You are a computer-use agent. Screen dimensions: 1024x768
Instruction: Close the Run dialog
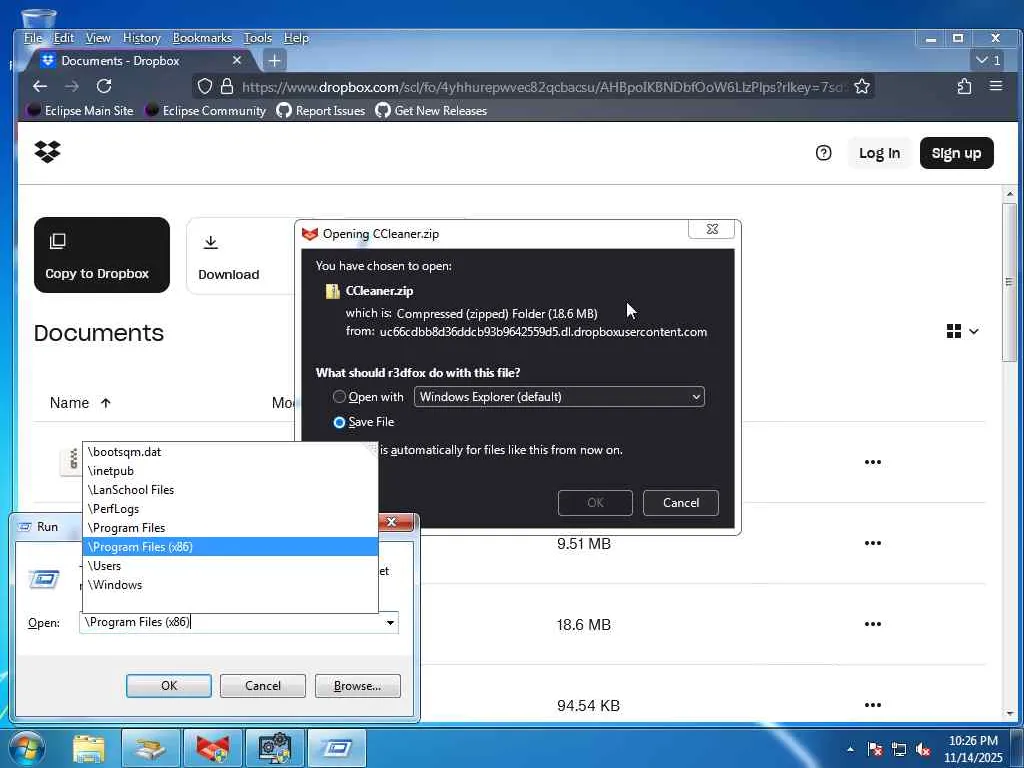[x=392, y=521]
